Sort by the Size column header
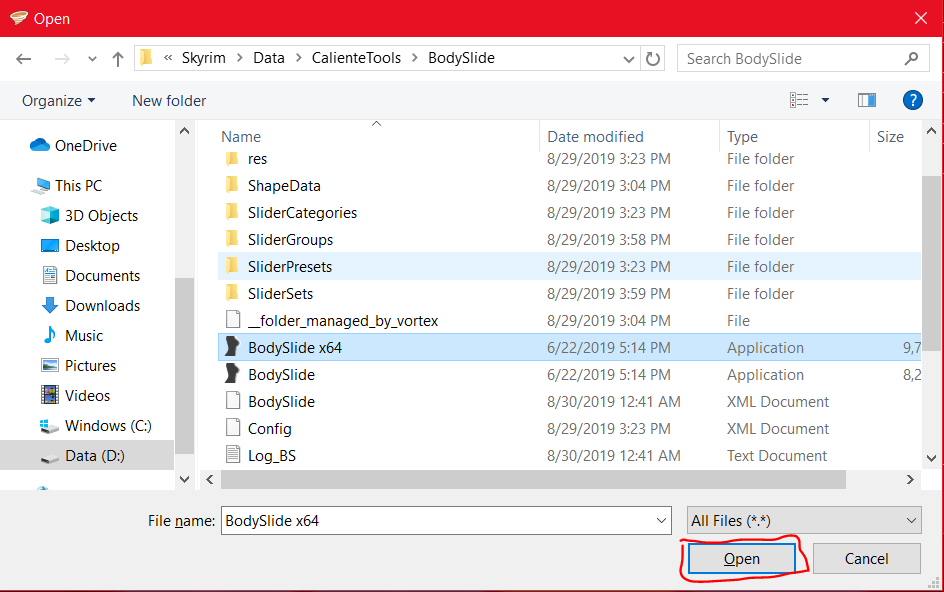This screenshot has height=592, width=944. (x=890, y=137)
